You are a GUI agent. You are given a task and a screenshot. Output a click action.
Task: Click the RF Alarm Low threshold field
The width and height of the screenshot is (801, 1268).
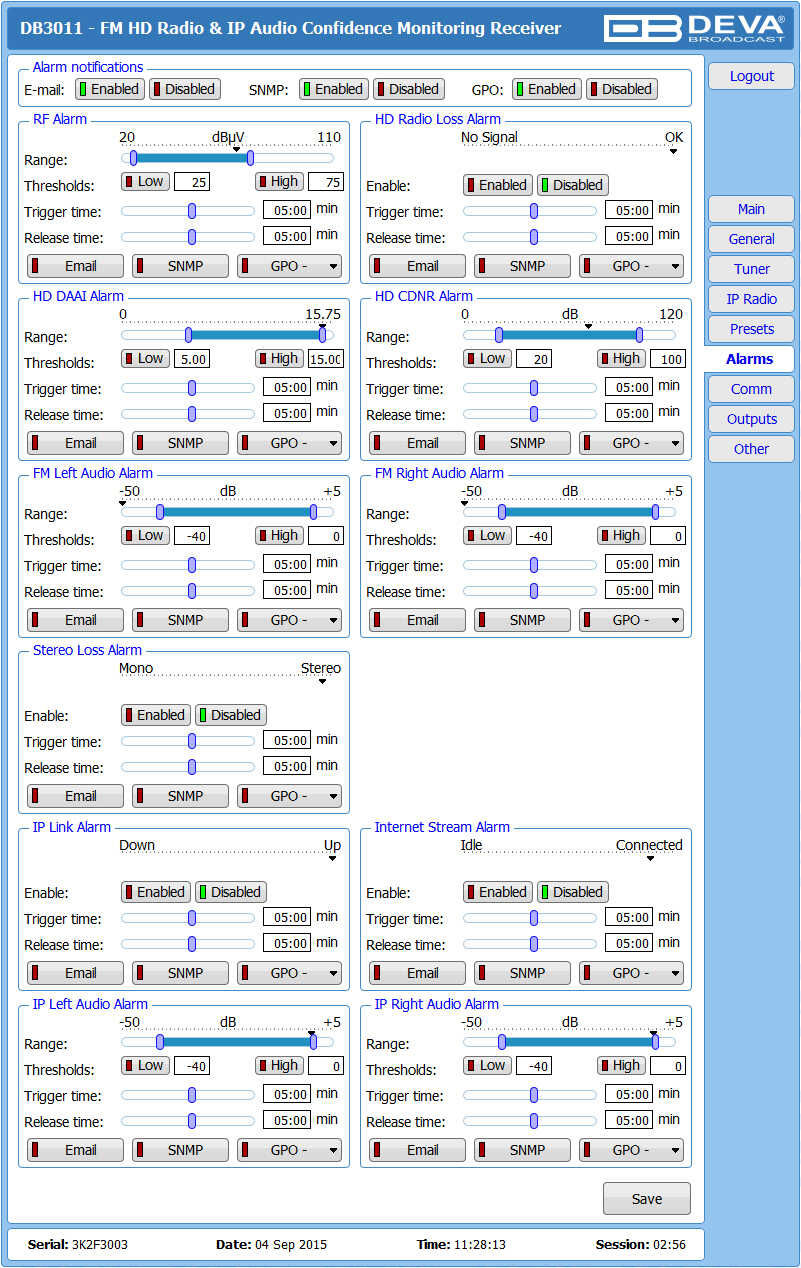coord(192,182)
